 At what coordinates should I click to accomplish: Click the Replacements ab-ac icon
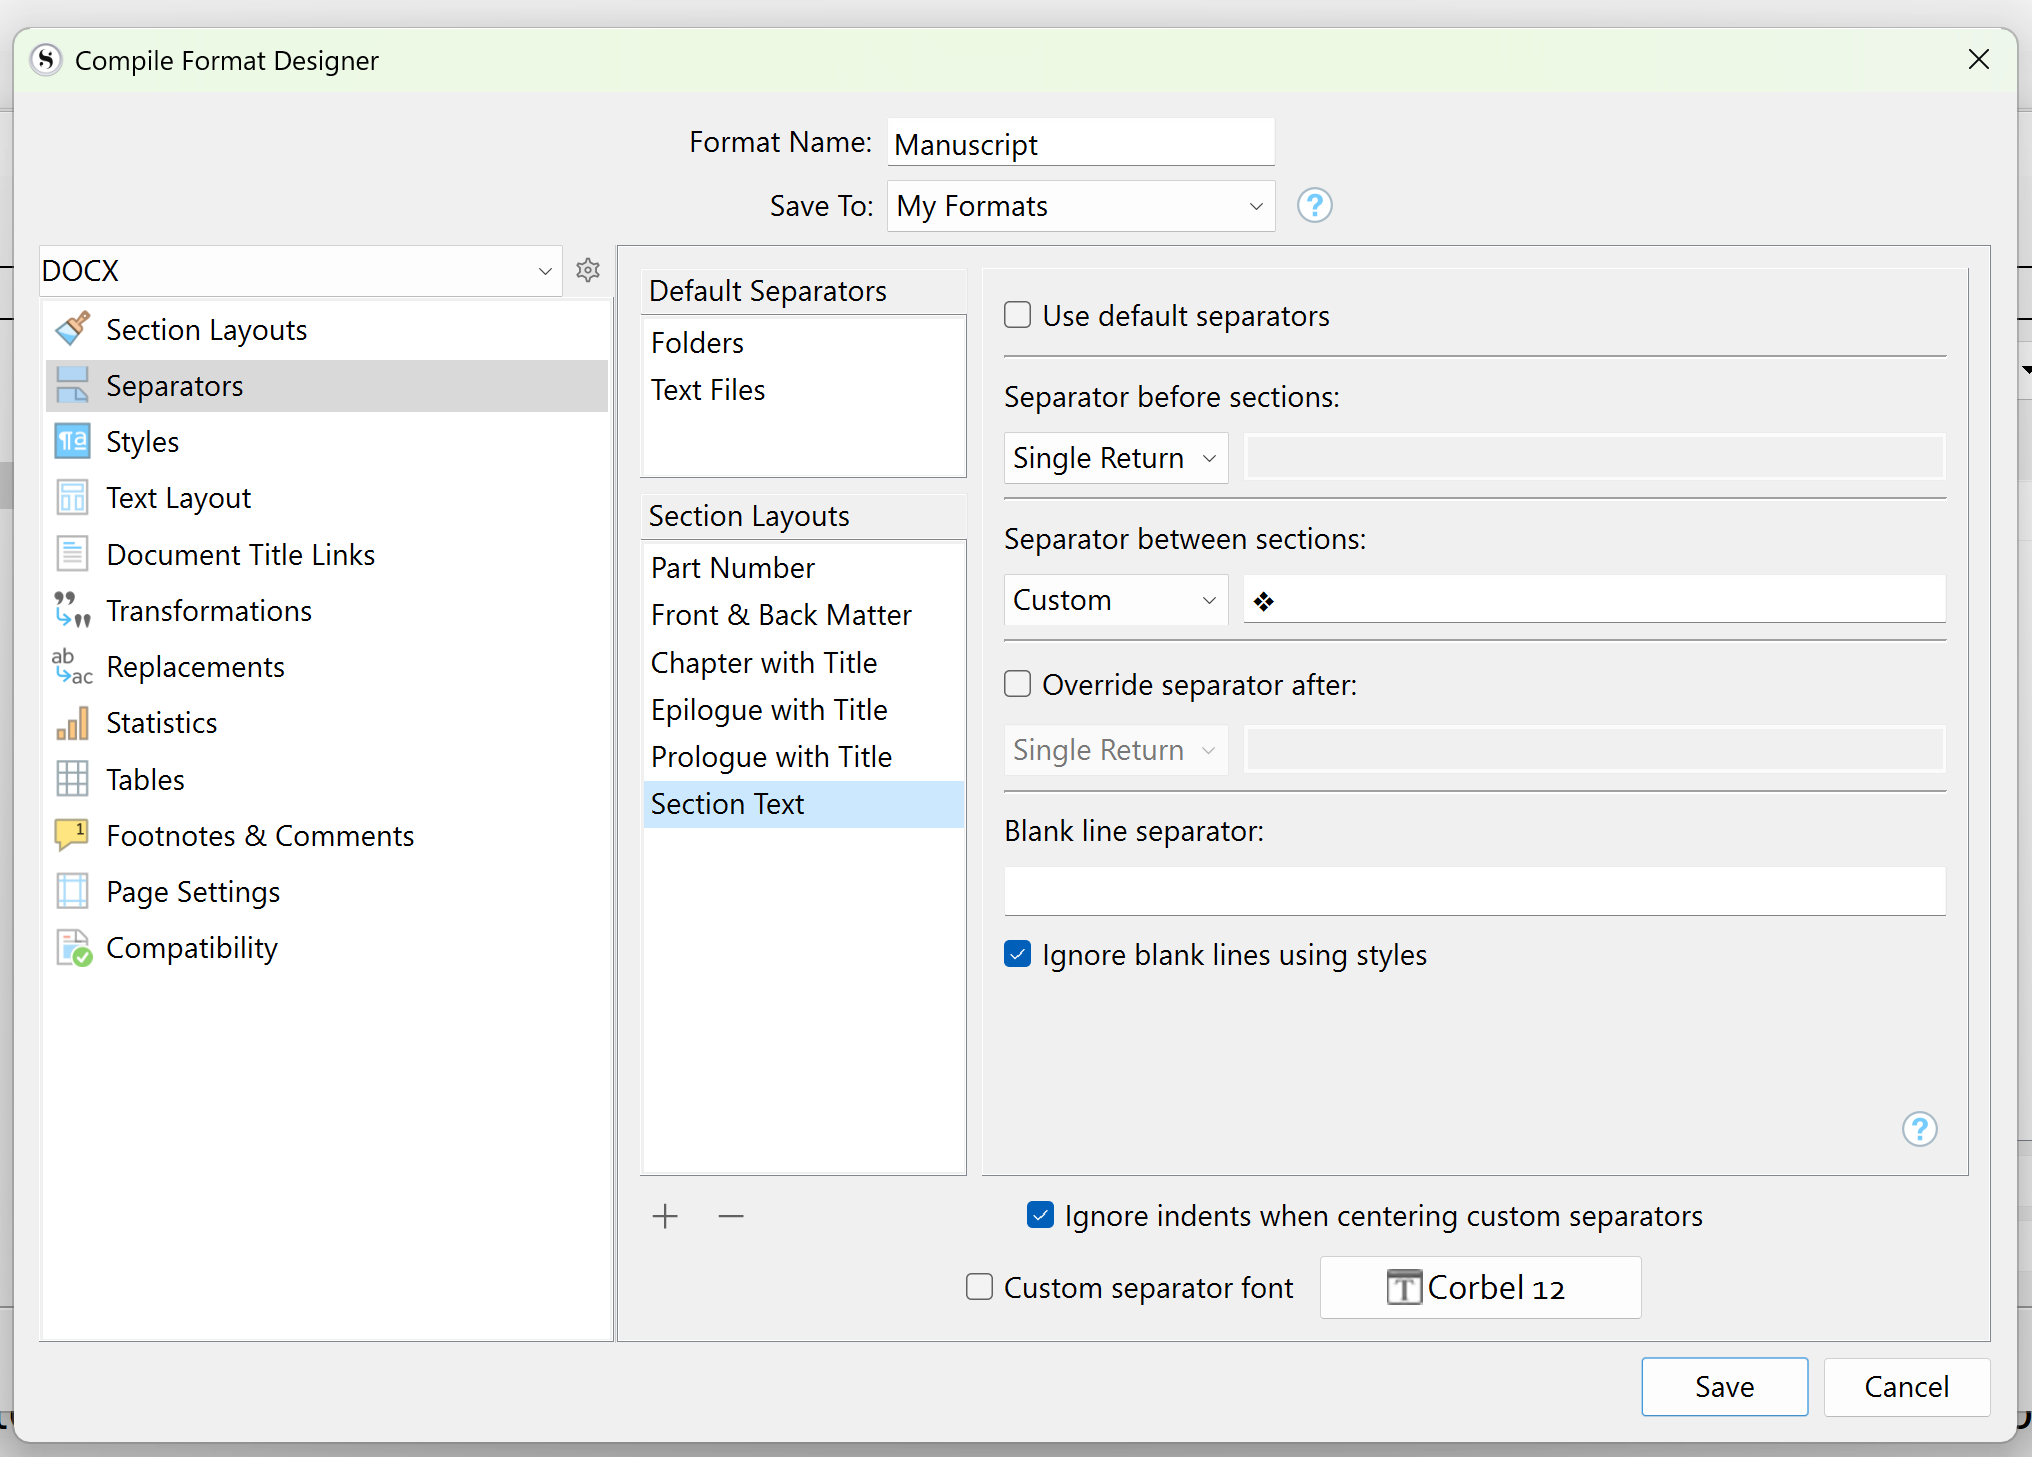[73, 666]
